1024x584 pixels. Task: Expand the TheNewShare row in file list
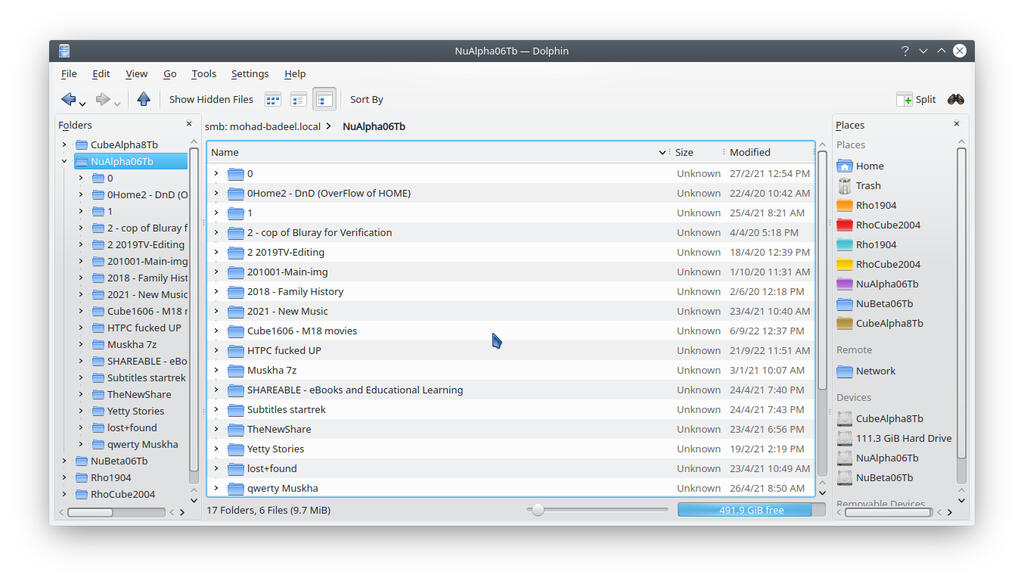tap(216, 429)
